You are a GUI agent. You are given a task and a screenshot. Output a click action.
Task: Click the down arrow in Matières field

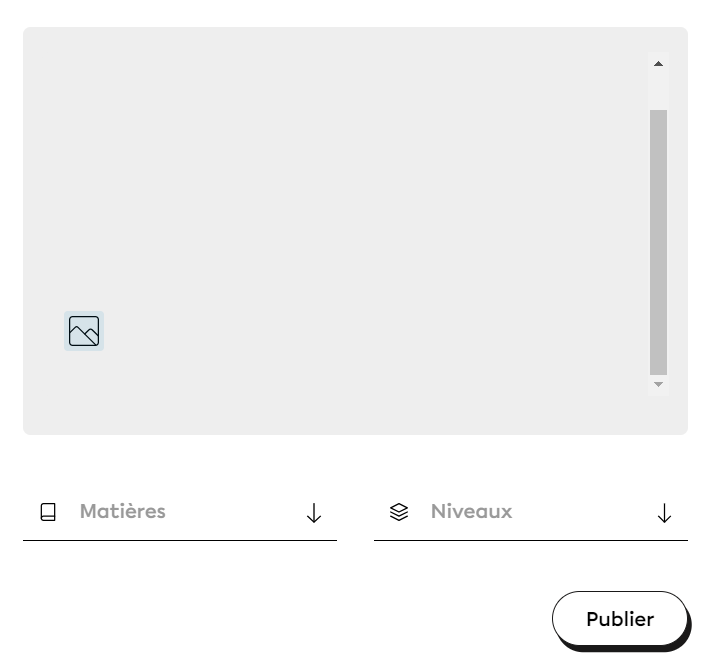(314, 513)
